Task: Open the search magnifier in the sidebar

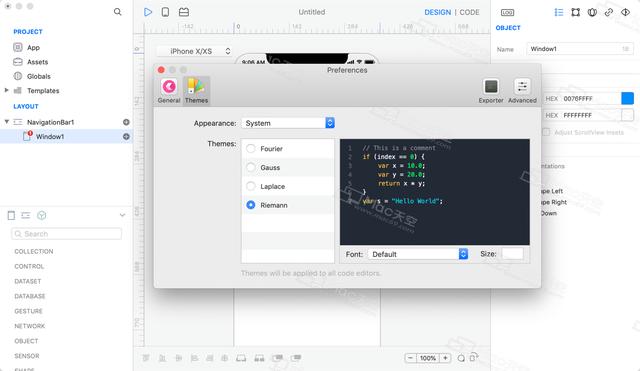Action: tap(118, 12)
